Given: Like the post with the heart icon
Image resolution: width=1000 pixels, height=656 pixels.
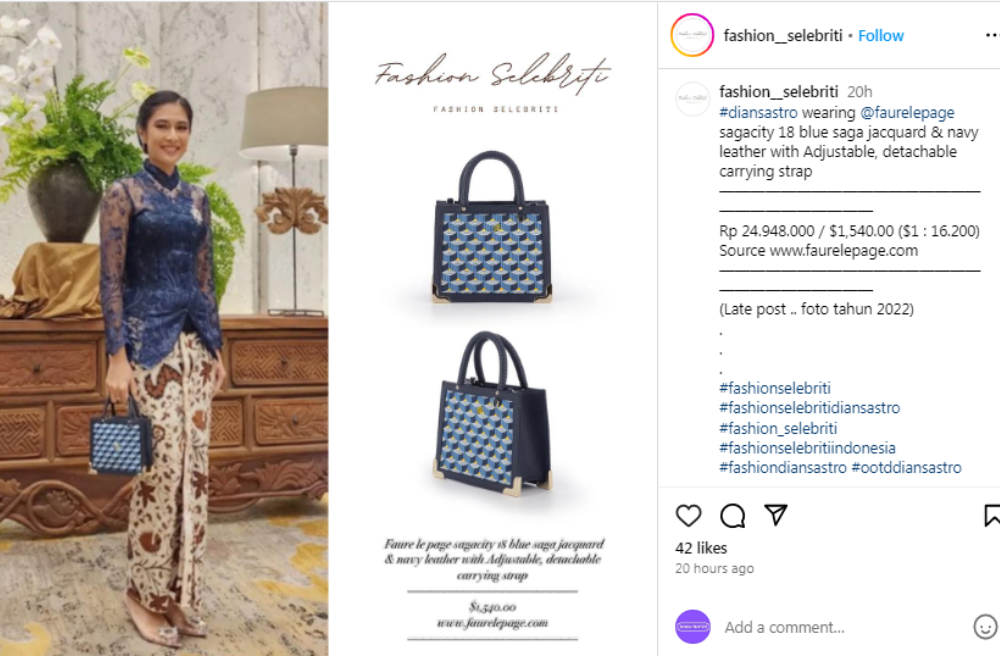Looking at the screenshot, I should 688,515.
